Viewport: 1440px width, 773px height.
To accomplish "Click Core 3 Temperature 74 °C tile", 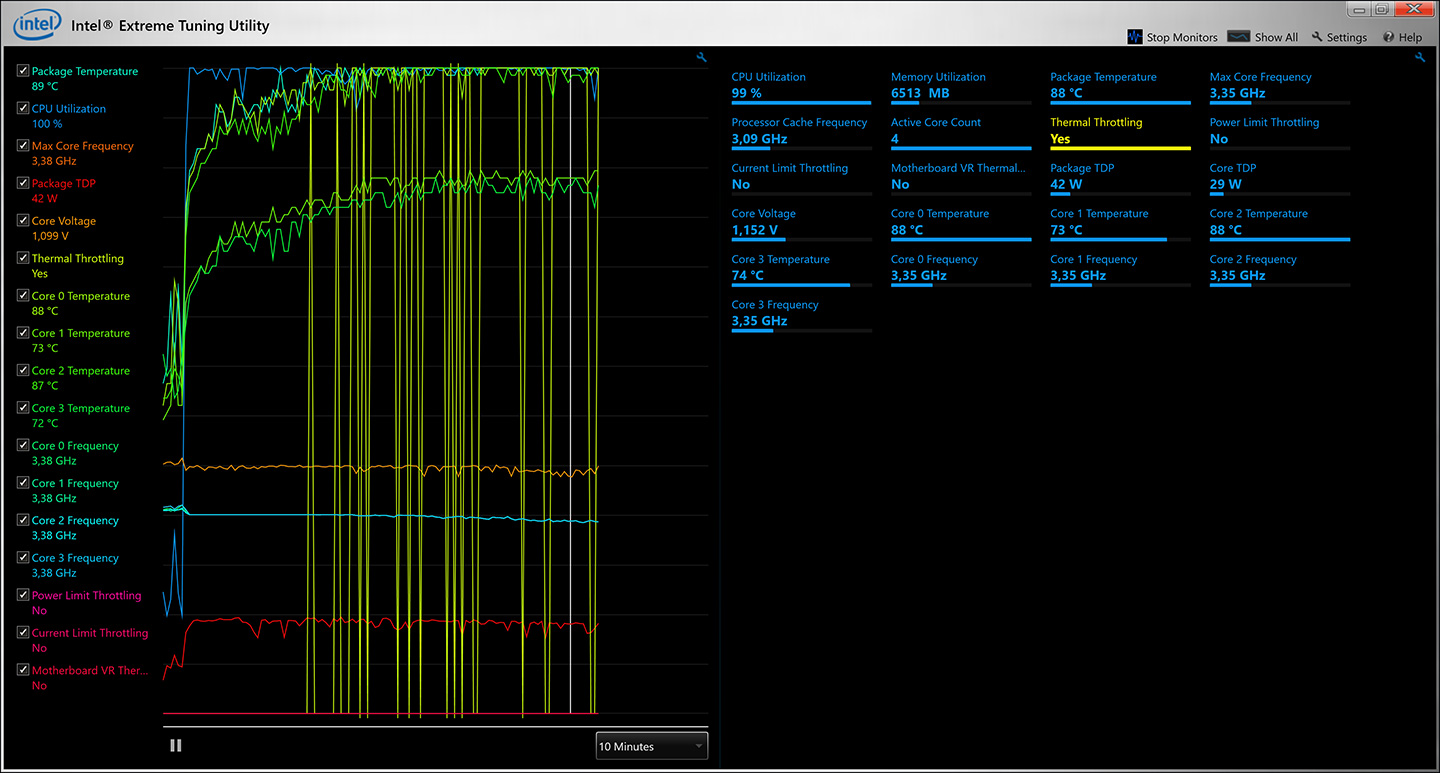I will tap(801, 270).
